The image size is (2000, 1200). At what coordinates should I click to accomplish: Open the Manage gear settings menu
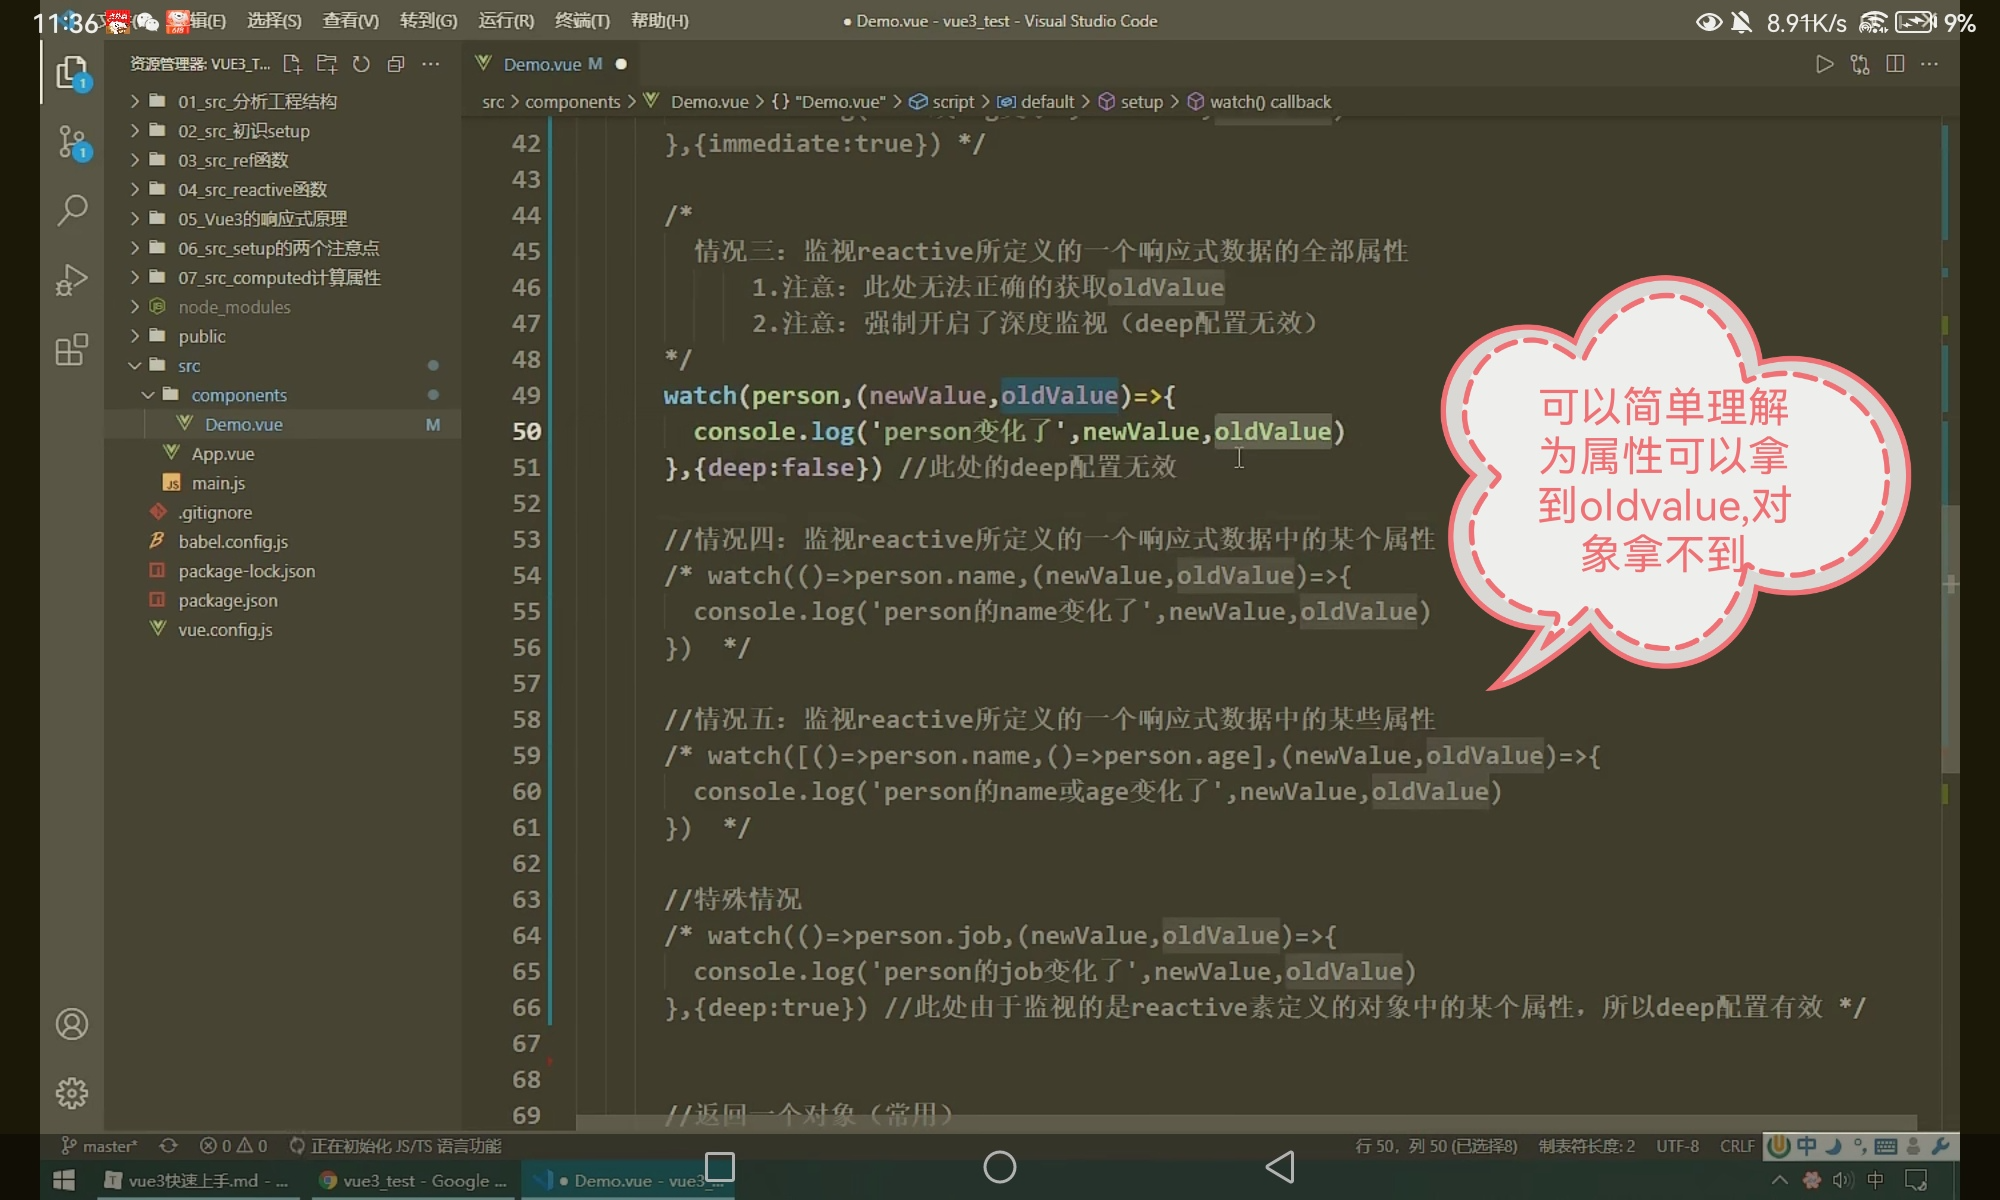click(72, 1093)
